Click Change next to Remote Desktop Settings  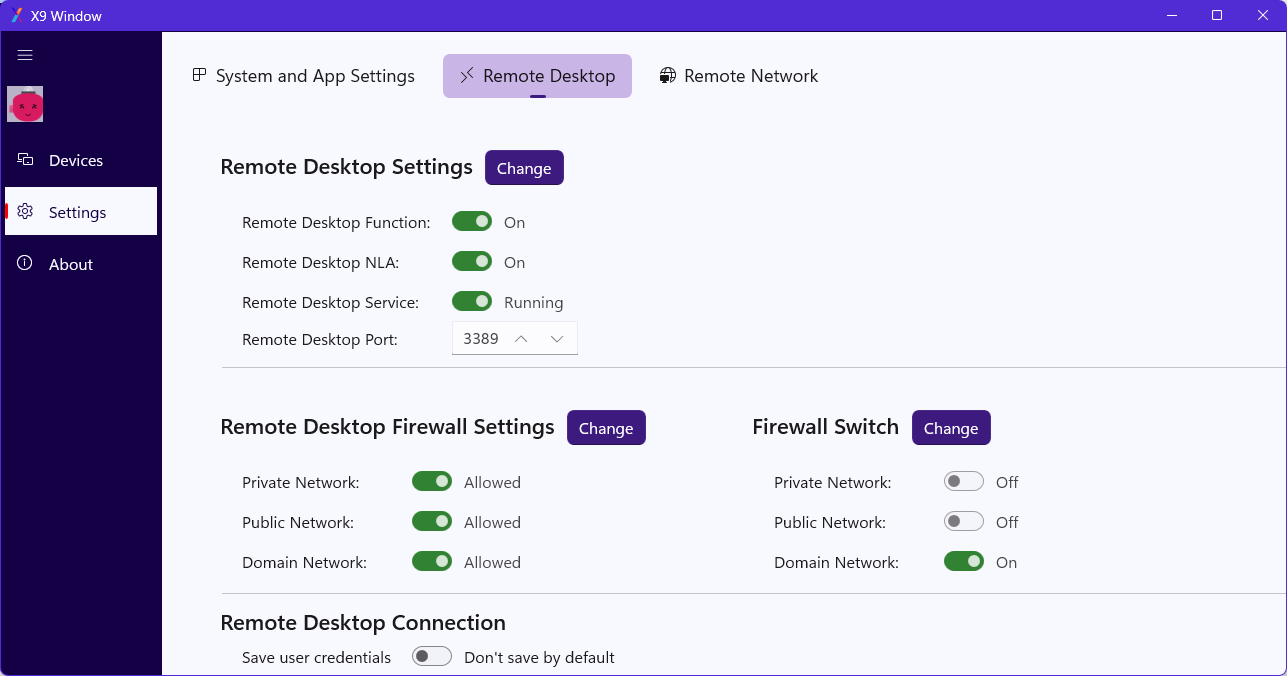[x=524, y=168]
